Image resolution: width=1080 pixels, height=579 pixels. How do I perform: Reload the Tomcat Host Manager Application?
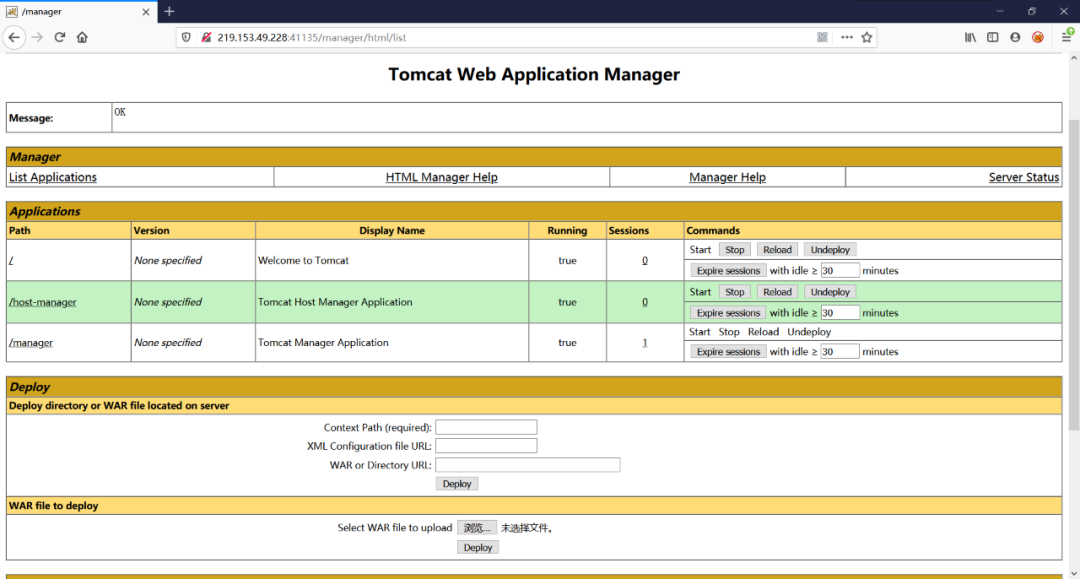tap(777, 292)
